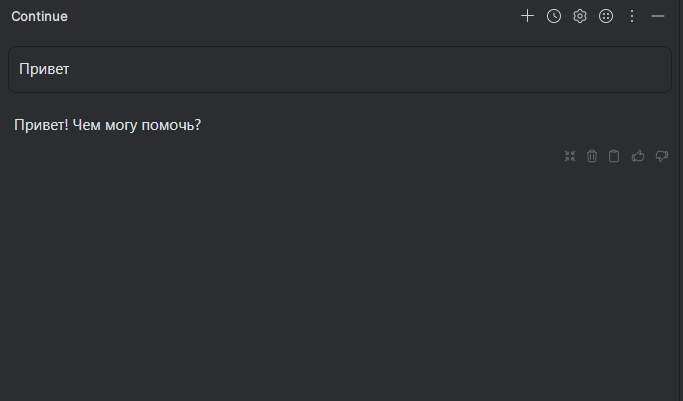The width and height of the screenshot is (683, 401).
Task: Copy the assistant reply to clipboard
Action: (614, 156)
